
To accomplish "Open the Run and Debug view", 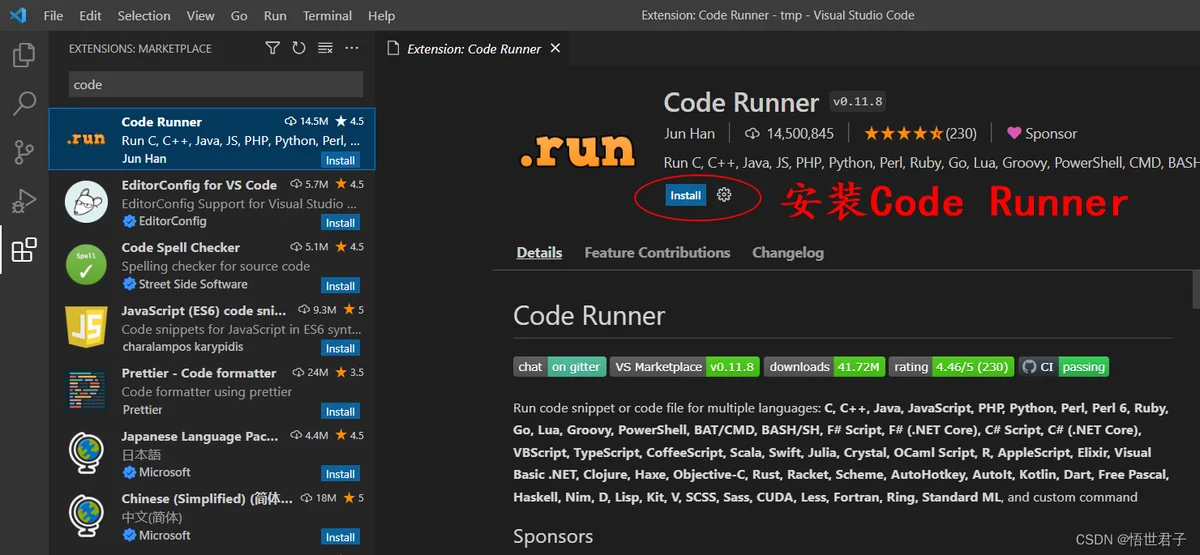I will [24, 201].
